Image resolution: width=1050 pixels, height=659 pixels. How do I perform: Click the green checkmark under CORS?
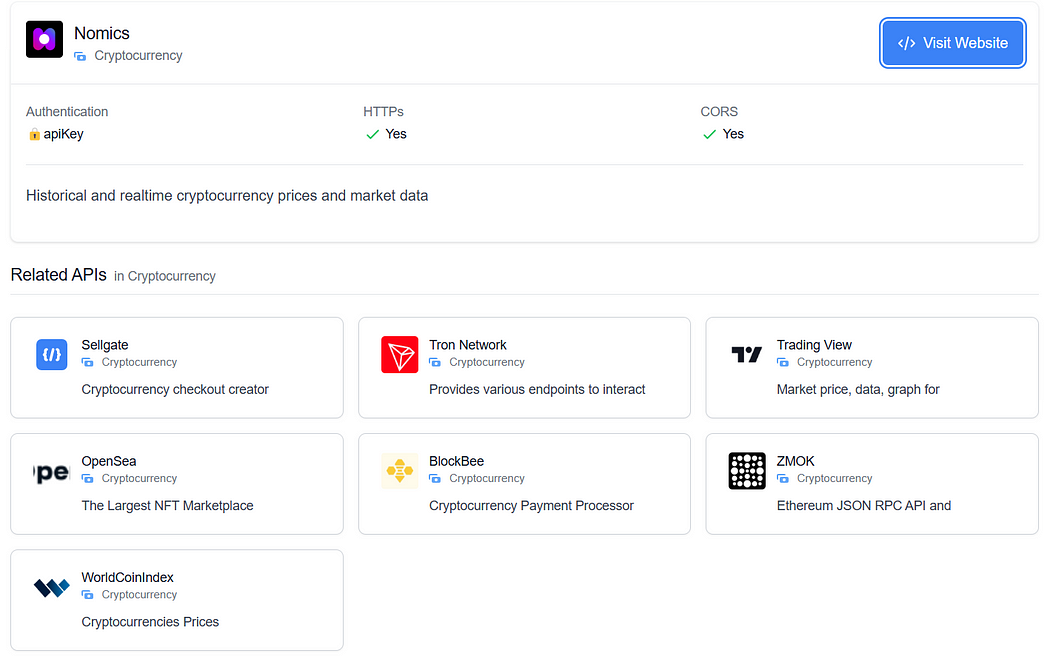tap(709, 135)
